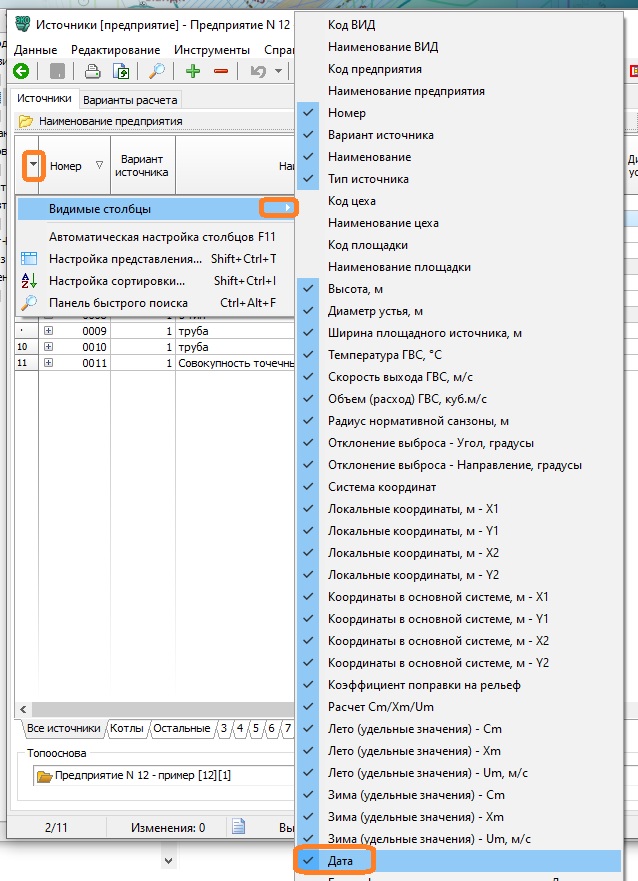Image resolution: width=638 pixels, height=881 pixels.
Task: Choose 'Панель быстрого поиска' menu entry
Action: coord(120,302)
